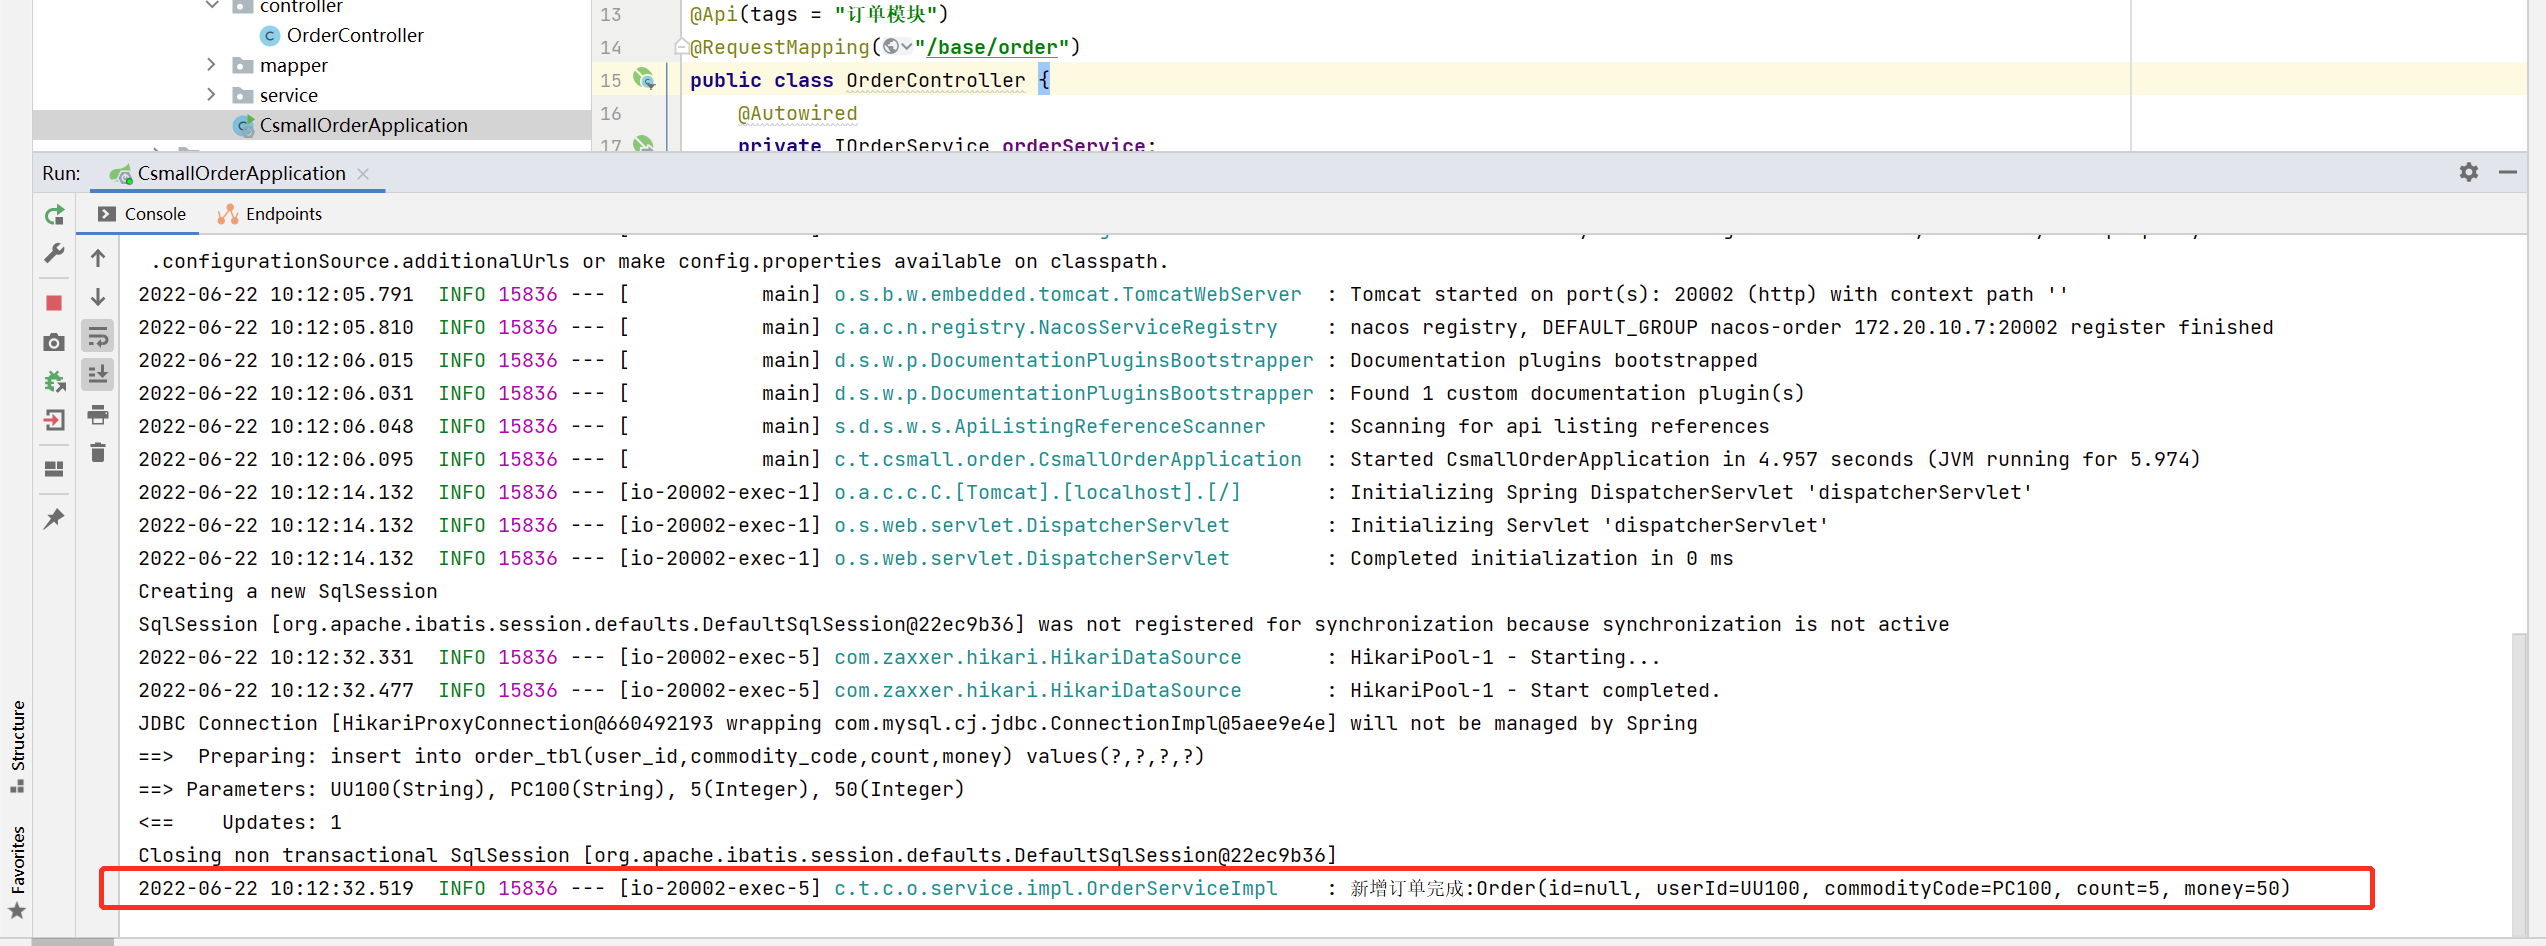This screenshot has width=2546, height=946.
Task: Hide the Run tool window
Action: pyautogui.click(x=2508, y=172)
